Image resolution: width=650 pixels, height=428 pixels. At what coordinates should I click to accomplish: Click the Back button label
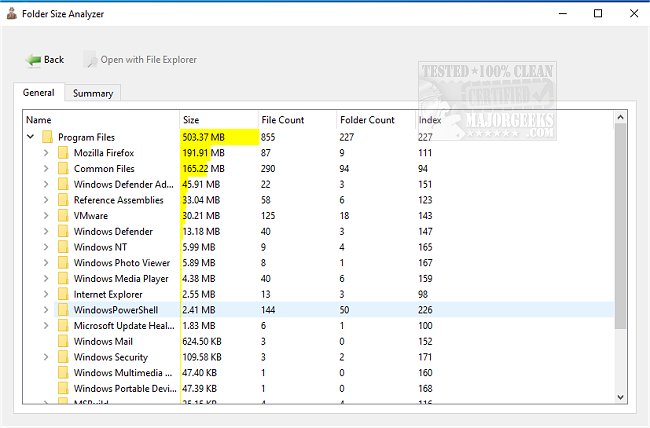pos(54,60)
